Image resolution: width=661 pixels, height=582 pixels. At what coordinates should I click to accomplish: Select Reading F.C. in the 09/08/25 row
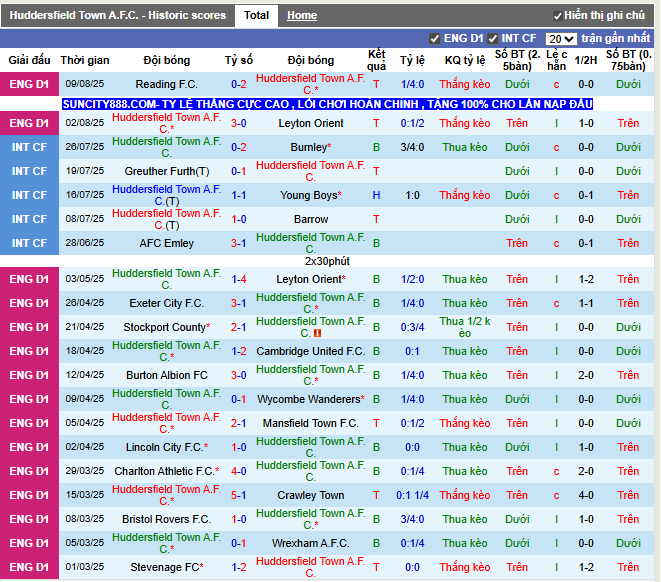click(x=167, y=84)
